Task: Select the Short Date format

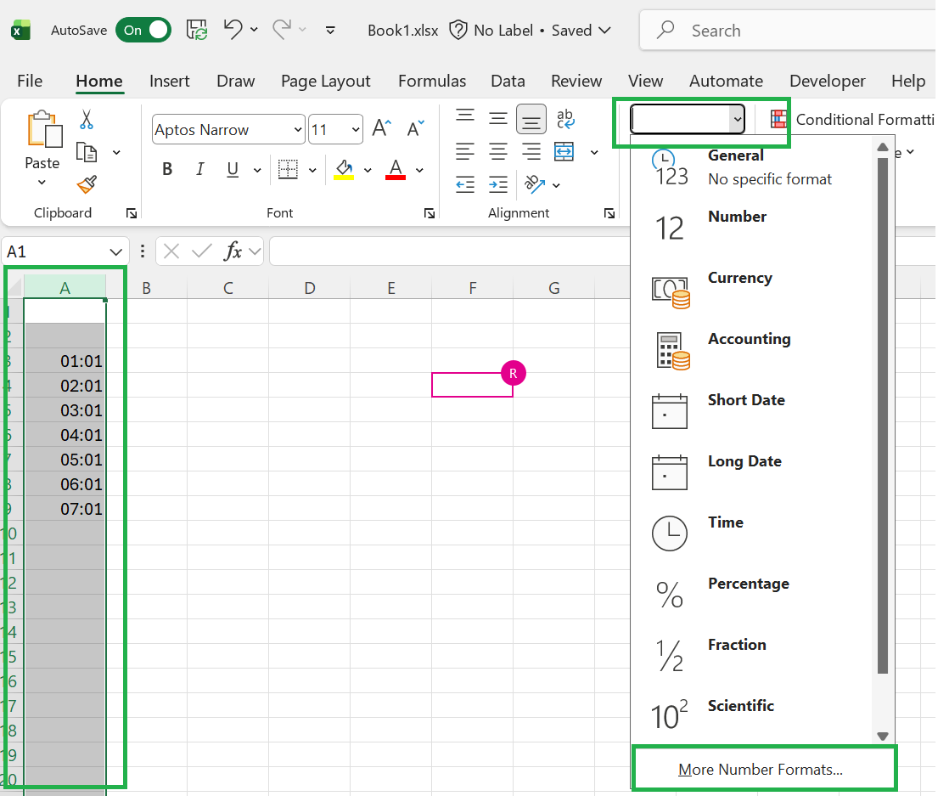Action: click(752, 412)
